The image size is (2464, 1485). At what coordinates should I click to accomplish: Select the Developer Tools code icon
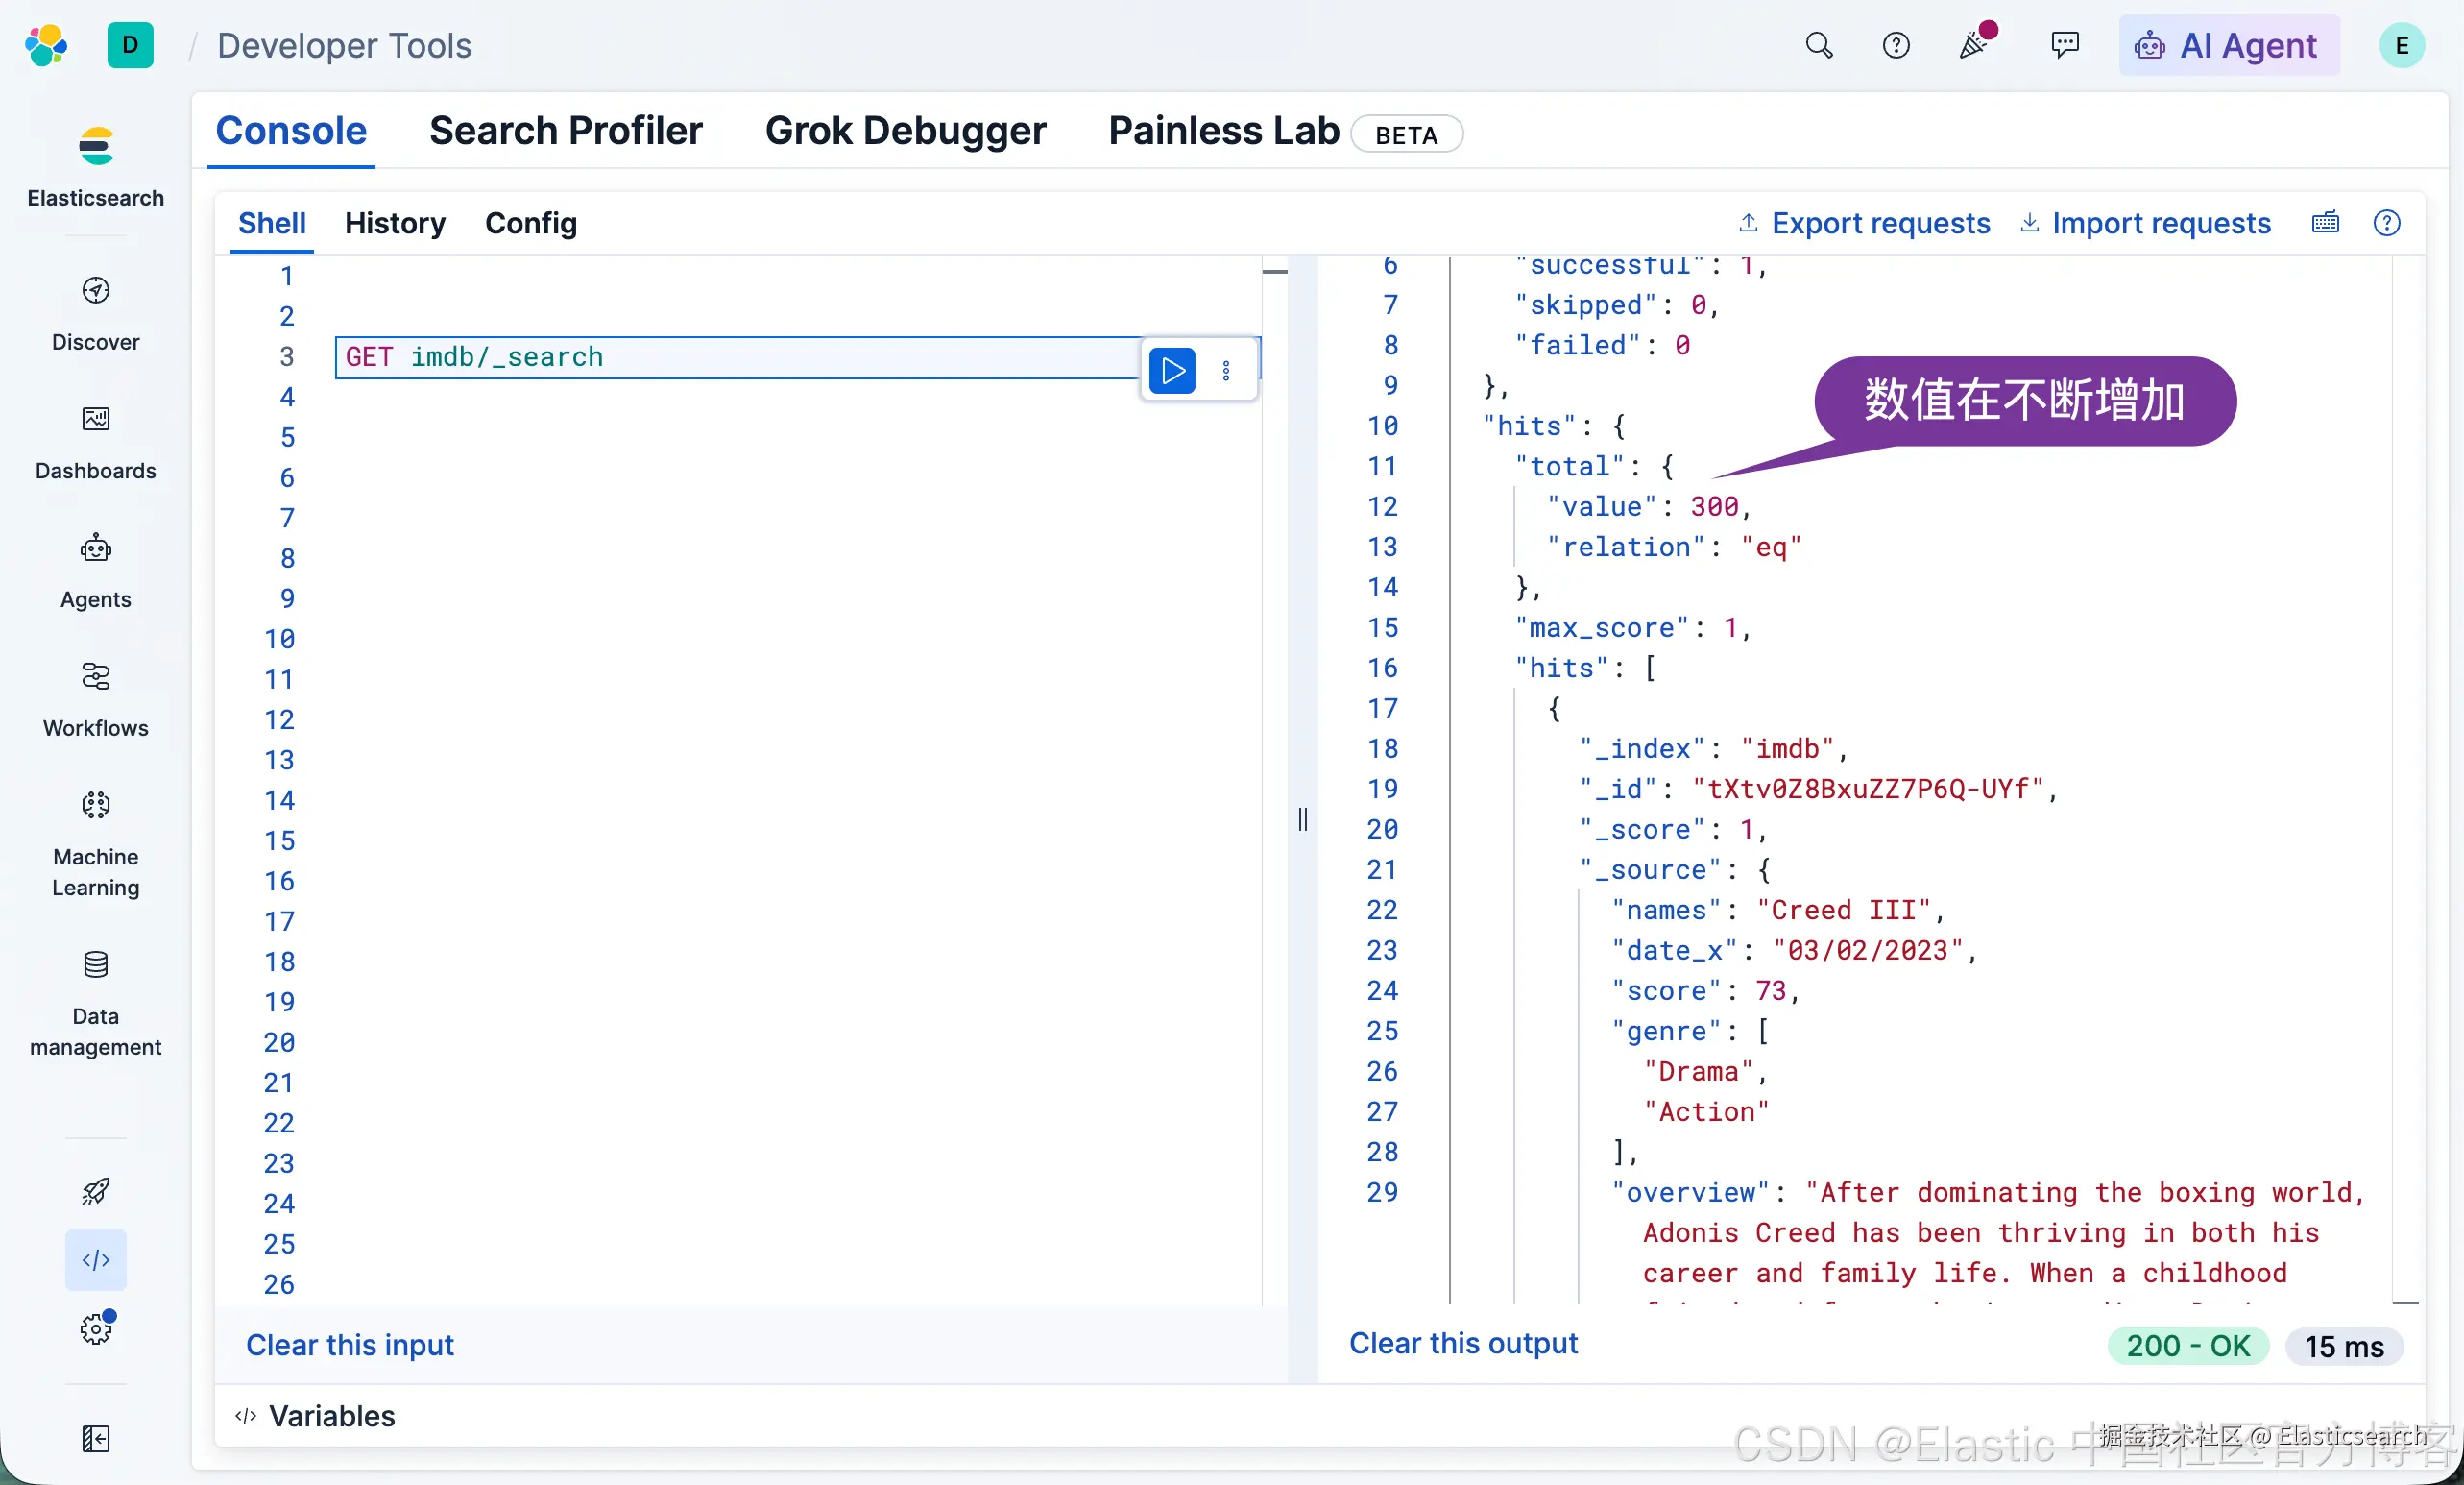click(95, 1260)
